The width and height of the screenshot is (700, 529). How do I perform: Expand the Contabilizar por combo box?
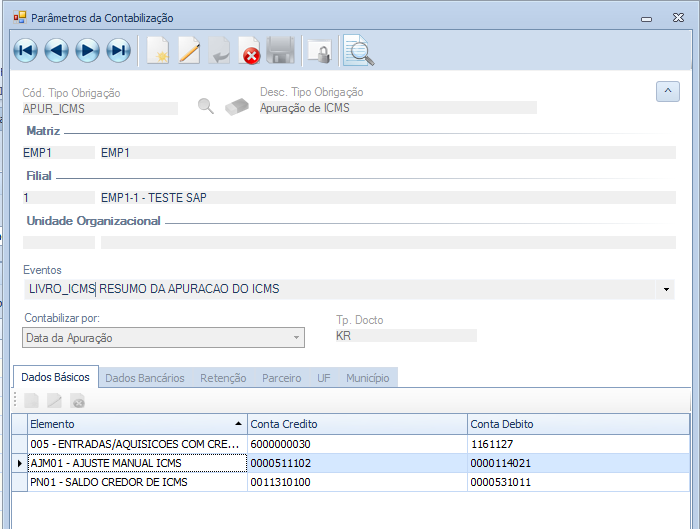tap(296, 338)
